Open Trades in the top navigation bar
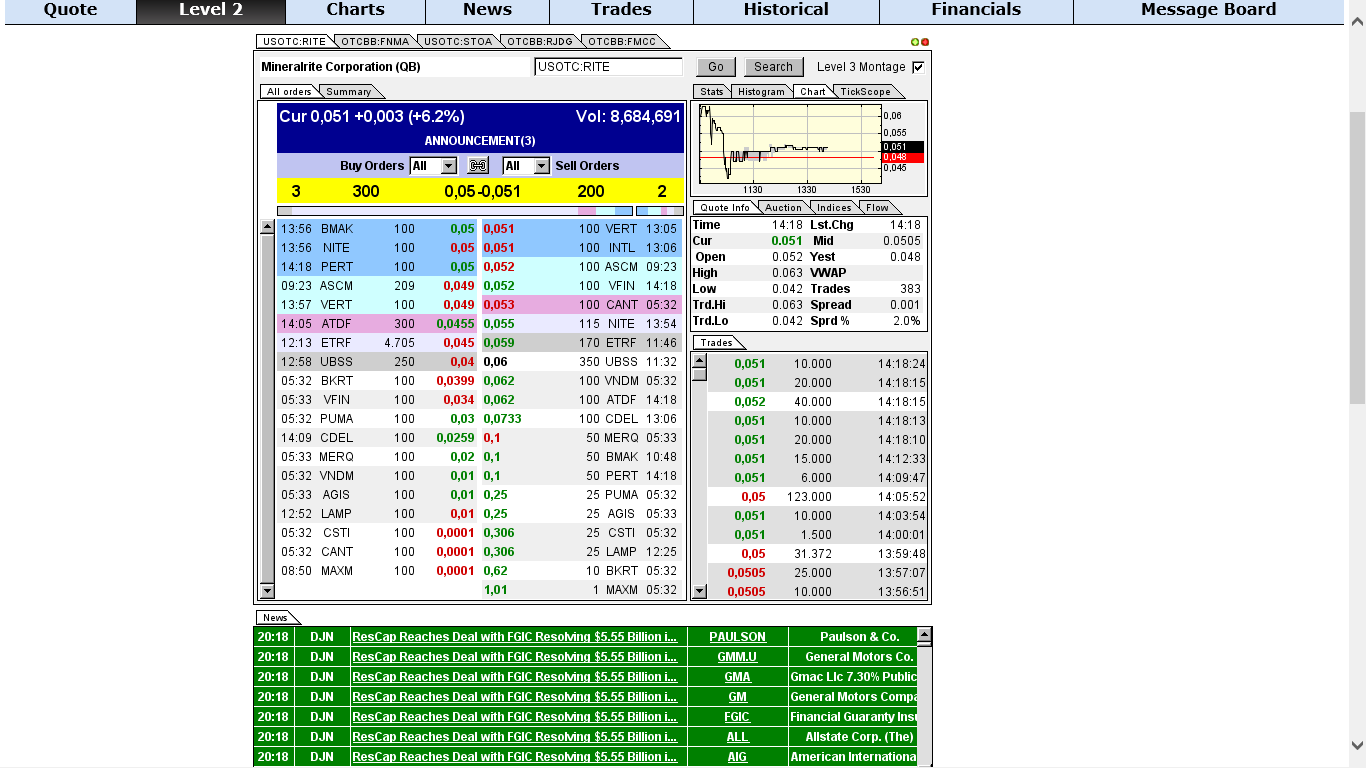 tap(621, 11)
